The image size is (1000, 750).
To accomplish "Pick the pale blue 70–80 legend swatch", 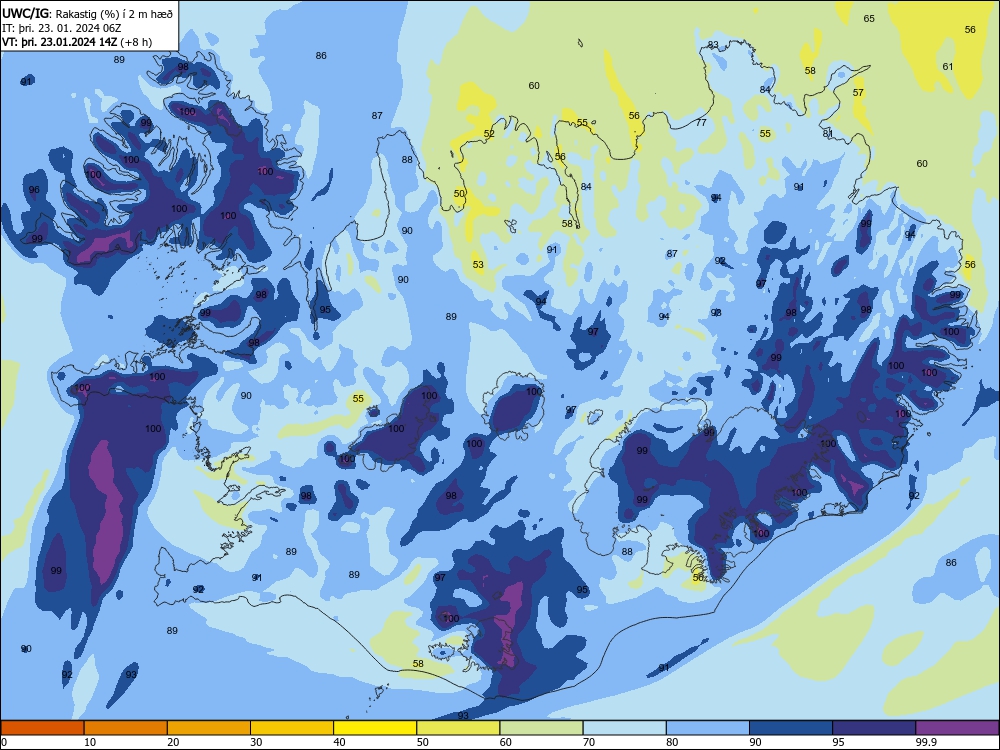I will click(624, 728).
